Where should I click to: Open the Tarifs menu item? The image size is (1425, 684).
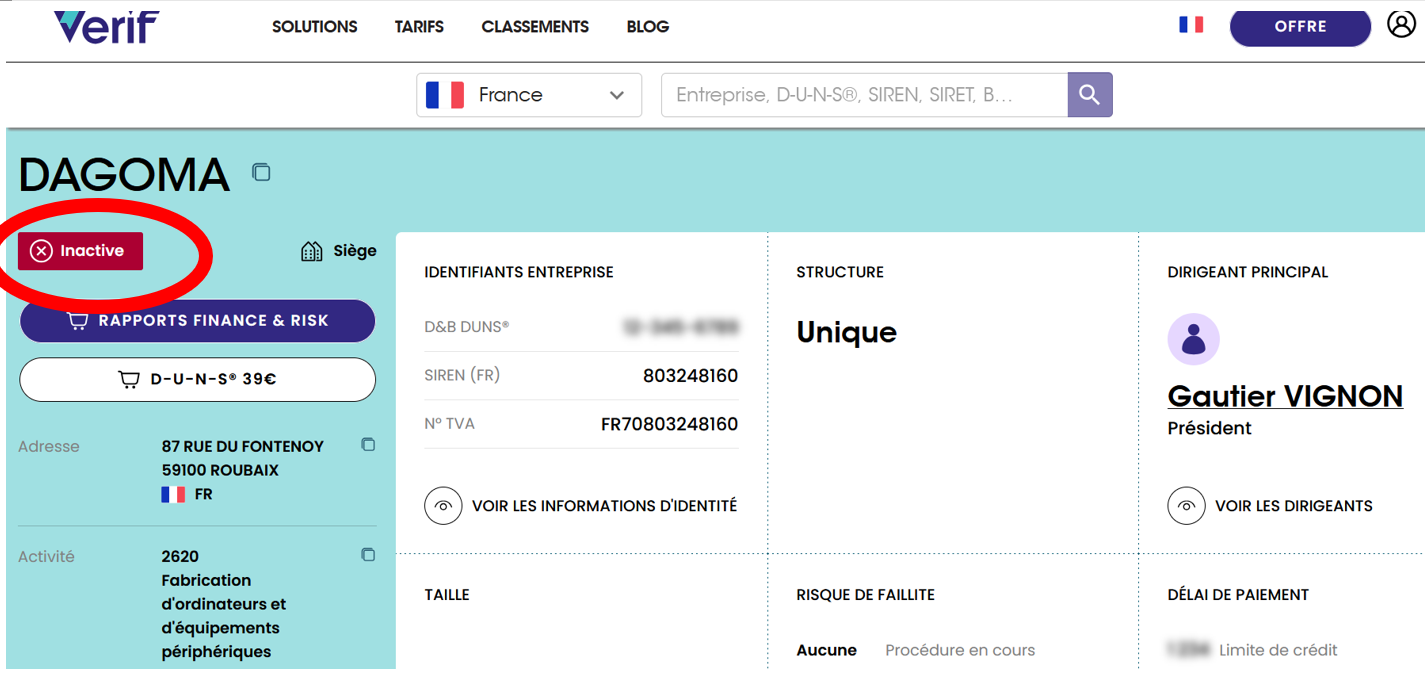click(x=419, y=27)
